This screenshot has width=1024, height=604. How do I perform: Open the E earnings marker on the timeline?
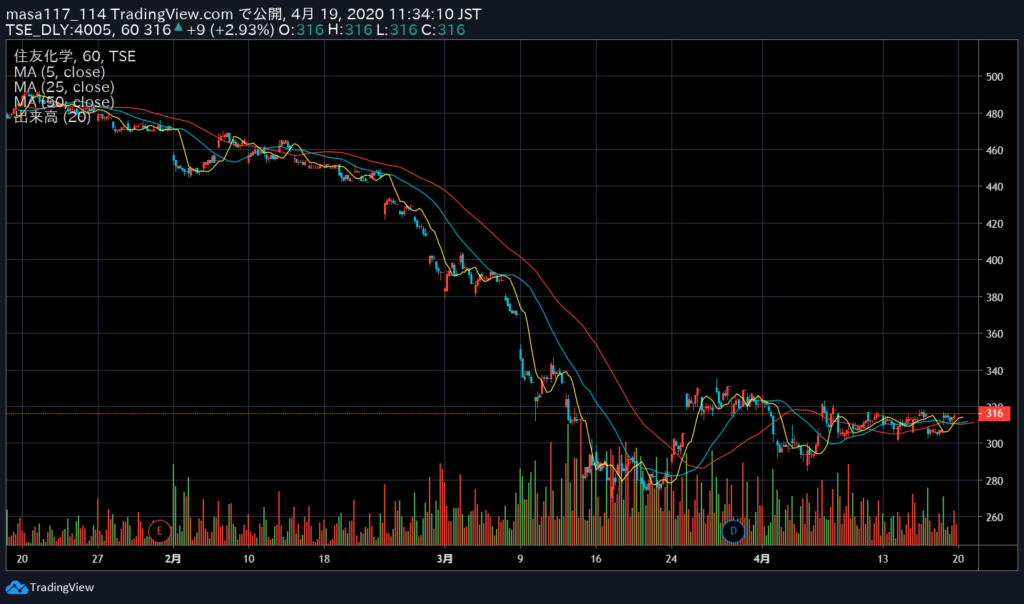click(x=159, y=531)
